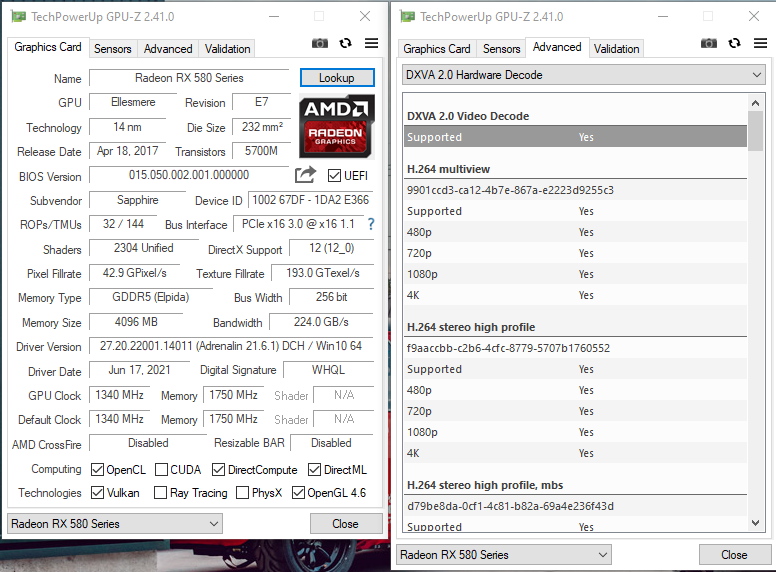
Task: Click GPU-Z app icon in right title bar
Action: click(x=407, y=16)
